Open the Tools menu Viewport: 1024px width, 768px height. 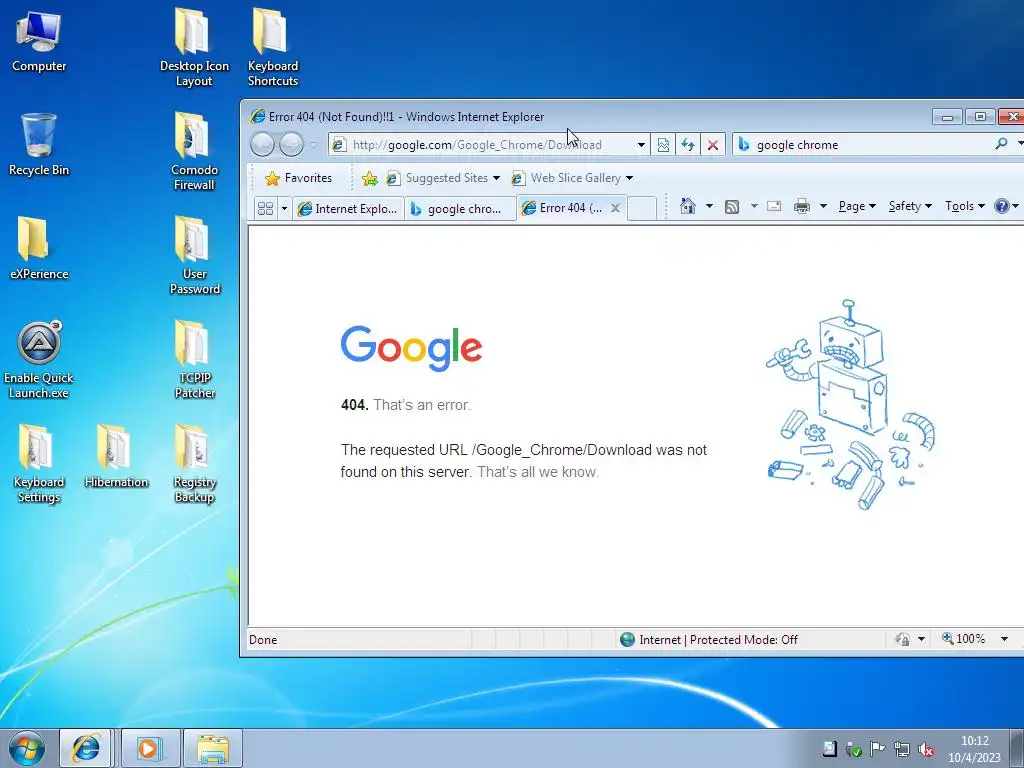[x=965, y=206]
